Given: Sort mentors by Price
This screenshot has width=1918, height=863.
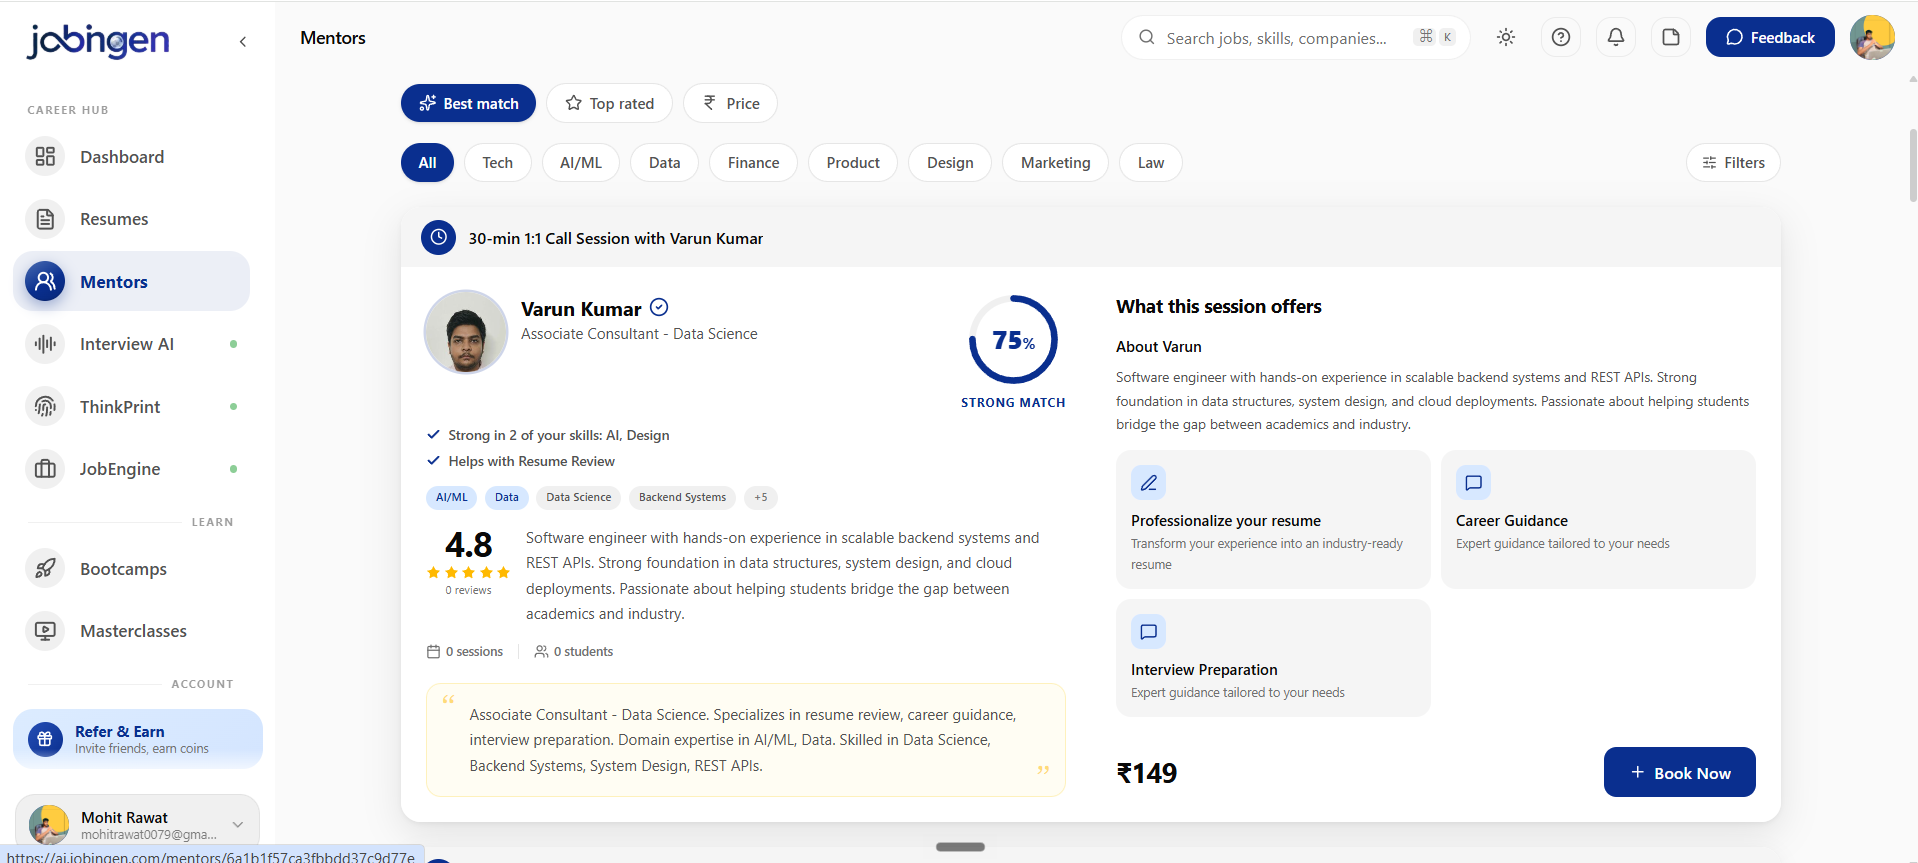Looking at the screenshot, I should [x=731, y=103].
